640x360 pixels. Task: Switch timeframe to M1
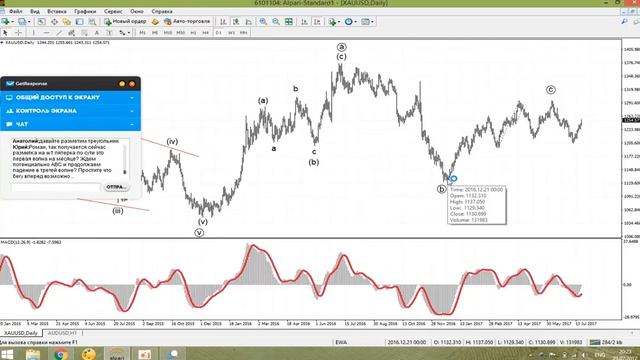point(142,33)
